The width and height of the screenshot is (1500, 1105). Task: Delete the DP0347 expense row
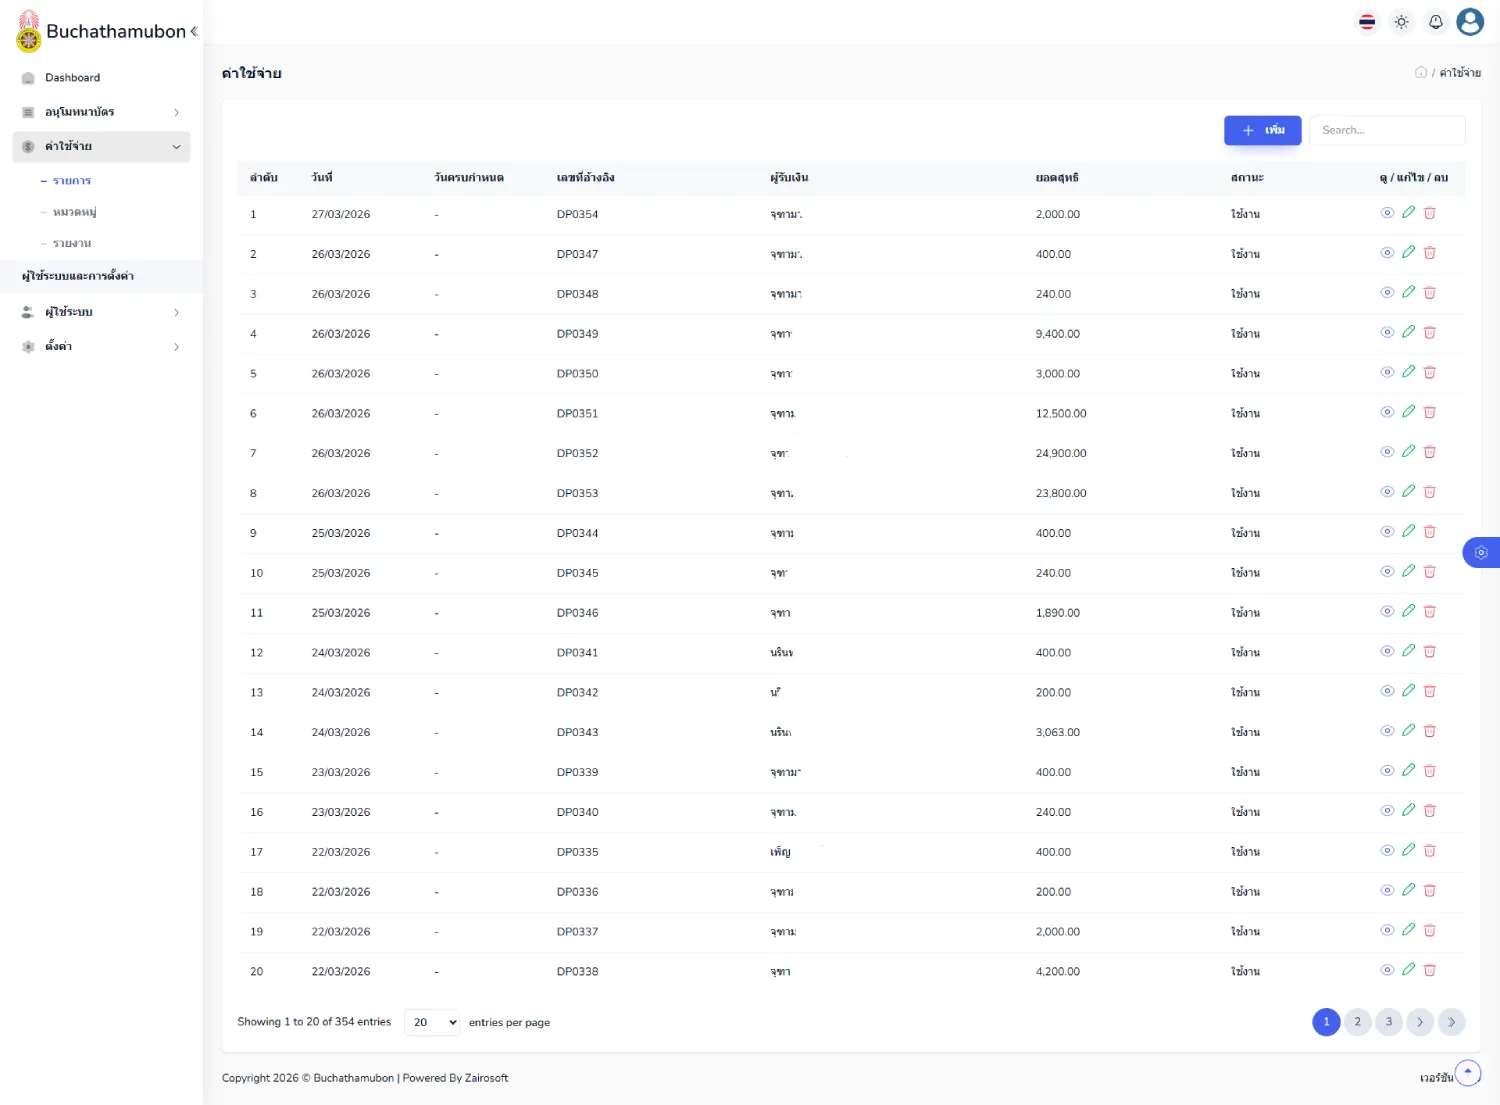point(1429,253)
